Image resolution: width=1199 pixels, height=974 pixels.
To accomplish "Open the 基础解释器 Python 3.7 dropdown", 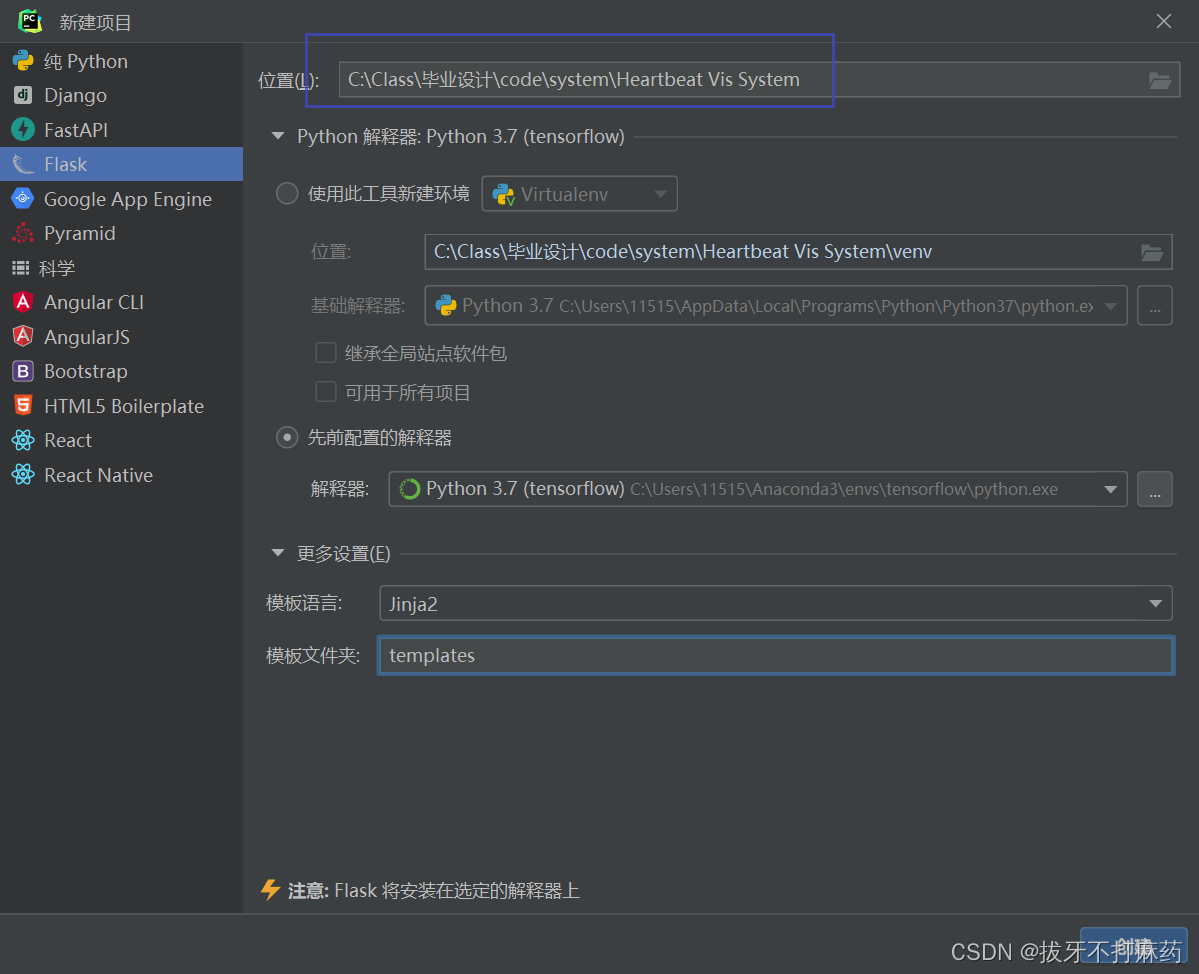I will pyautogui.click(x=775, y=306).
